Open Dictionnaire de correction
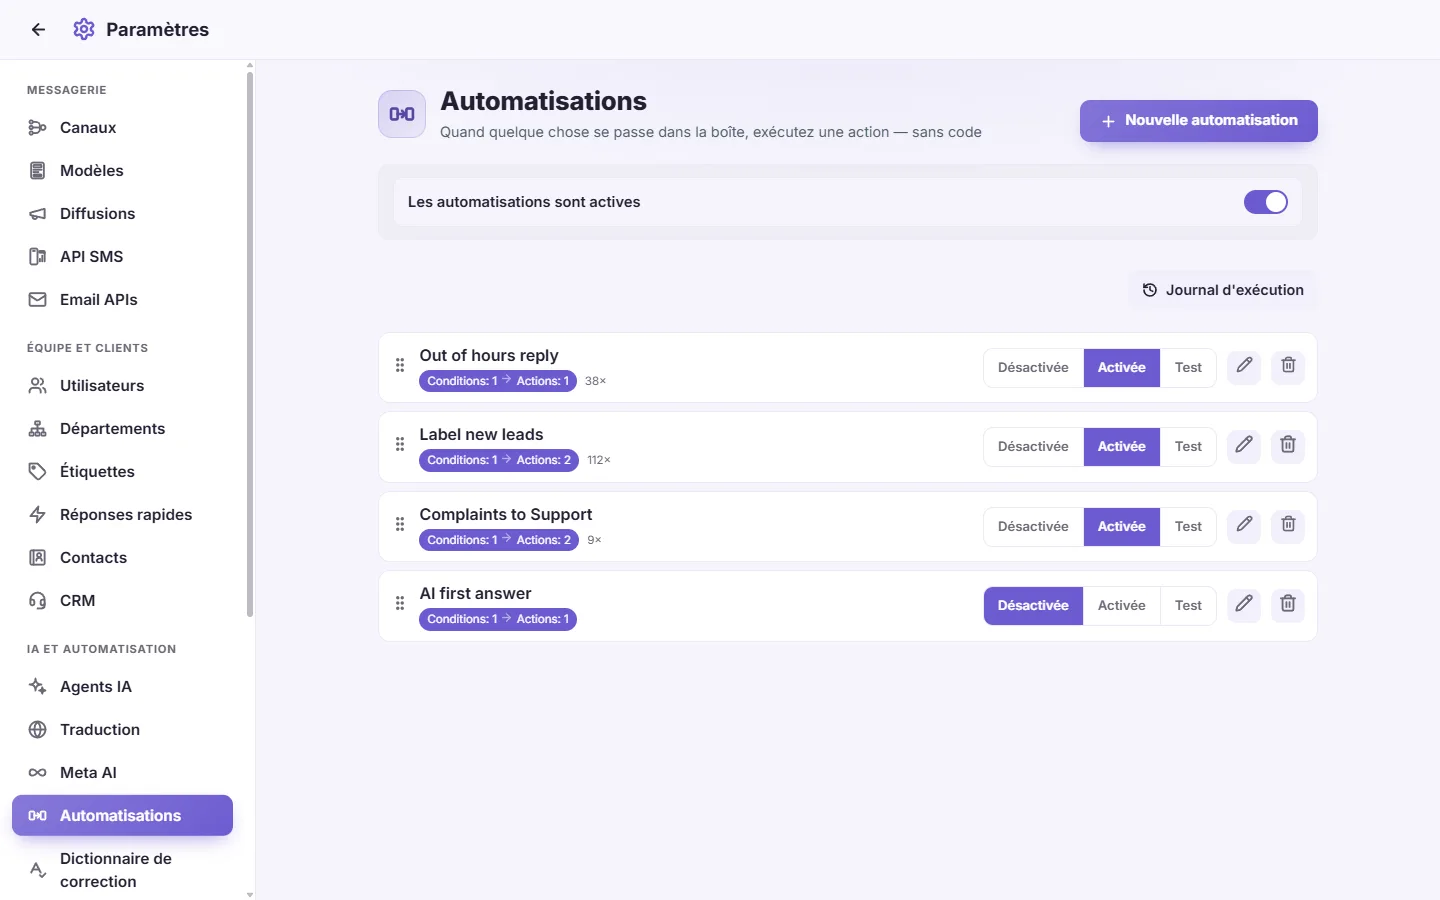1440x900 pixels. coord(122,870)
